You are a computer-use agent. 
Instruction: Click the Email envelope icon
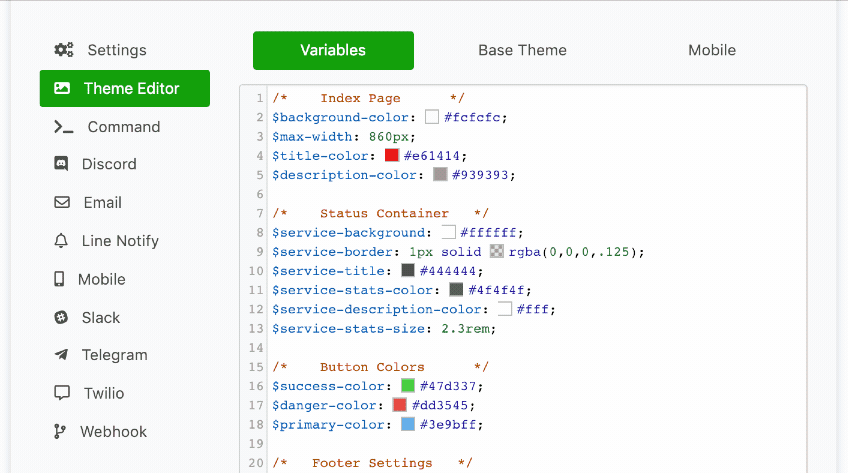(x=62, y=202)
